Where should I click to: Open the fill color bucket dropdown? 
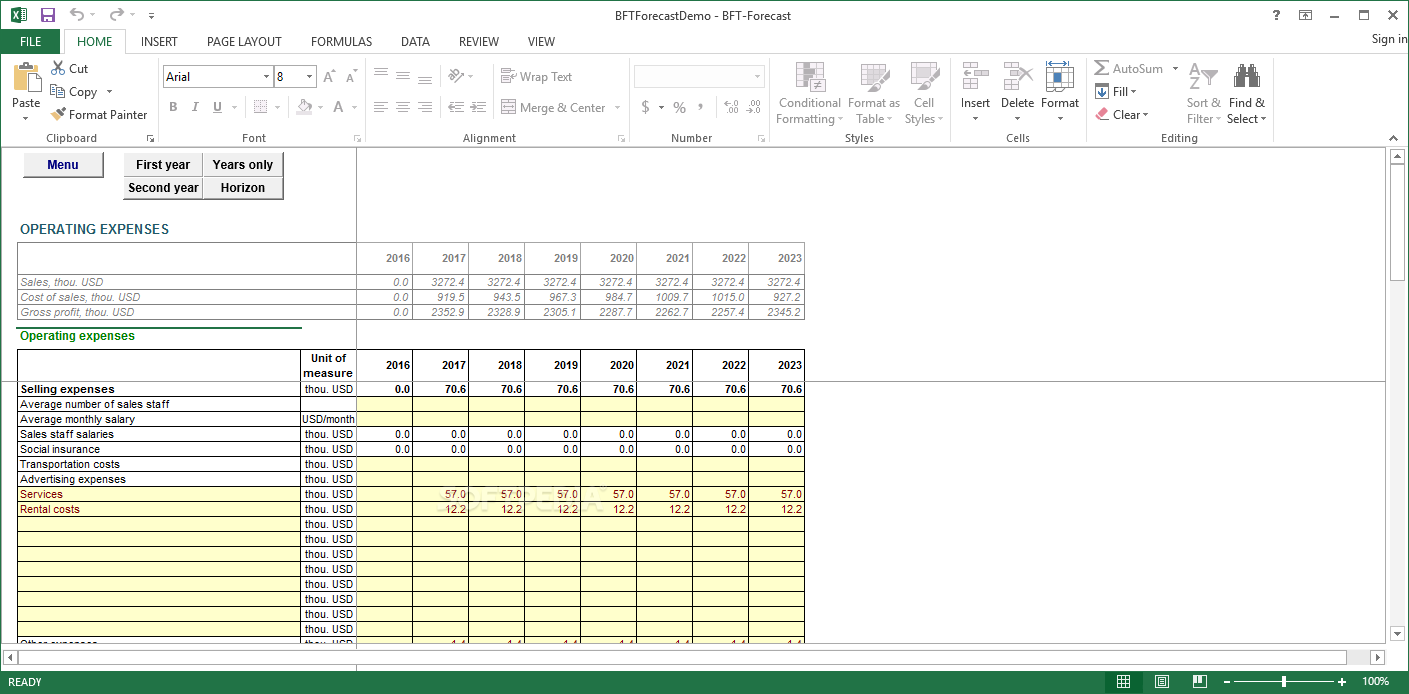pos(319,107)
